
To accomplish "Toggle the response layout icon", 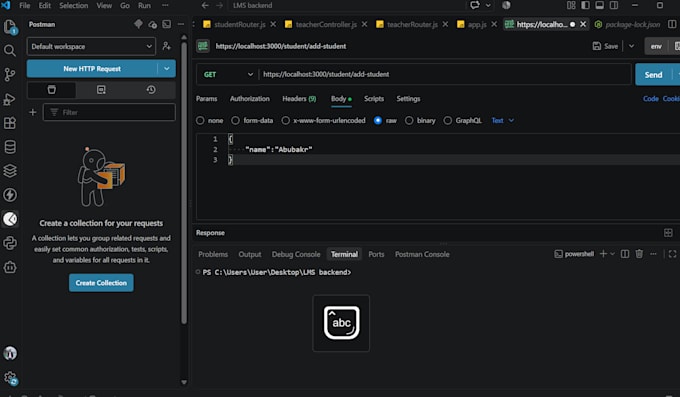I will [668, 233].
